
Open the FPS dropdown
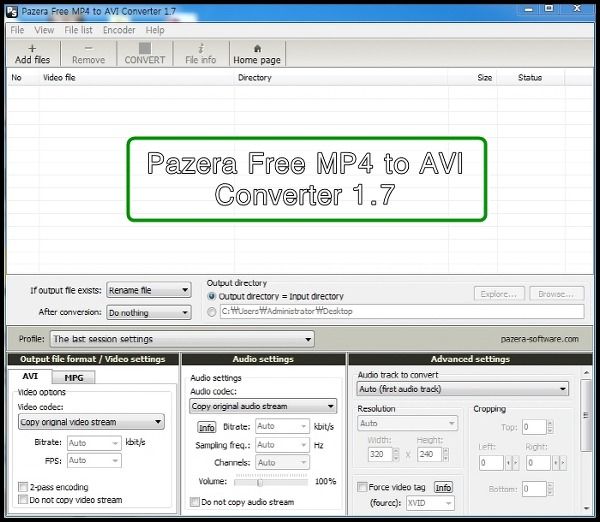point(94,460)
